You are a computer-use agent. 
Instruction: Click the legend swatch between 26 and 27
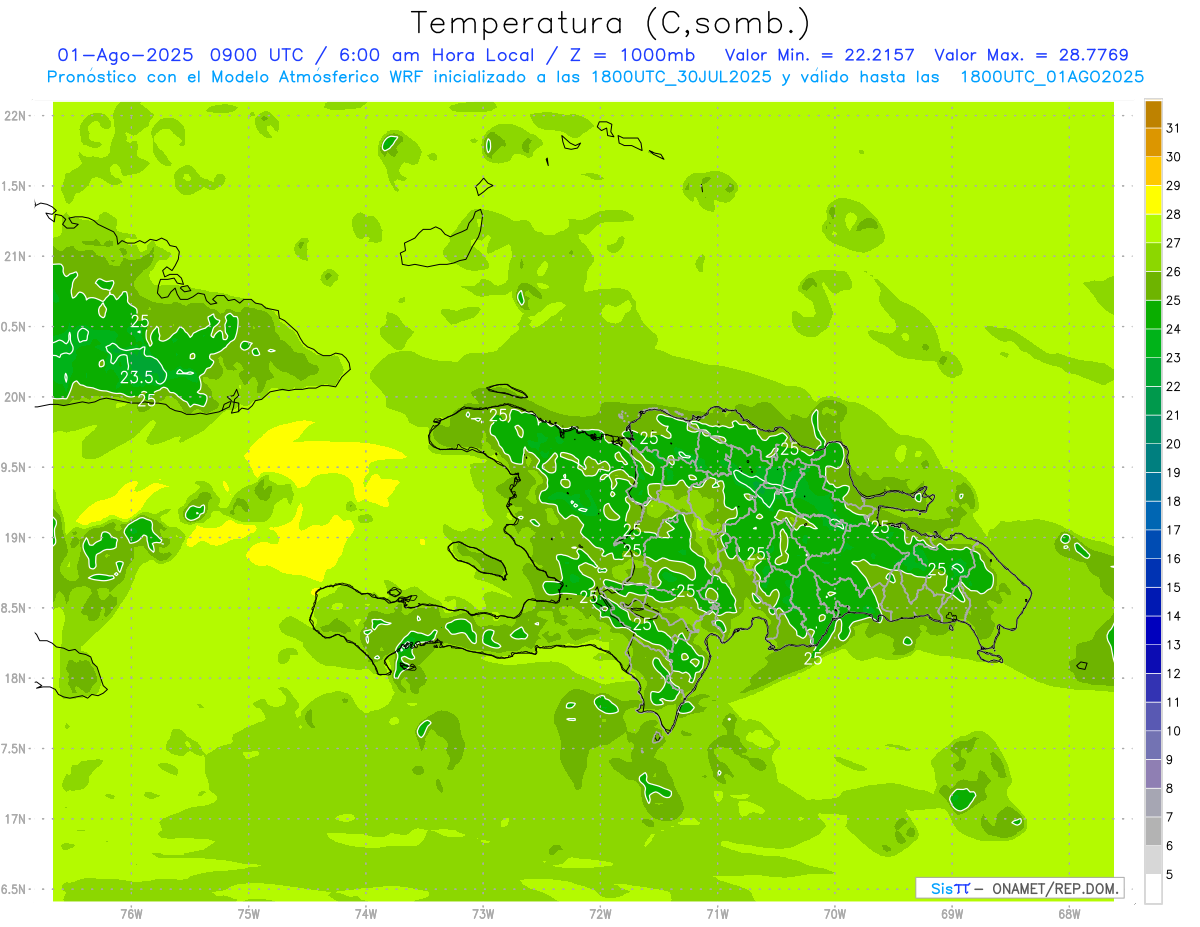pos(1153,257)
